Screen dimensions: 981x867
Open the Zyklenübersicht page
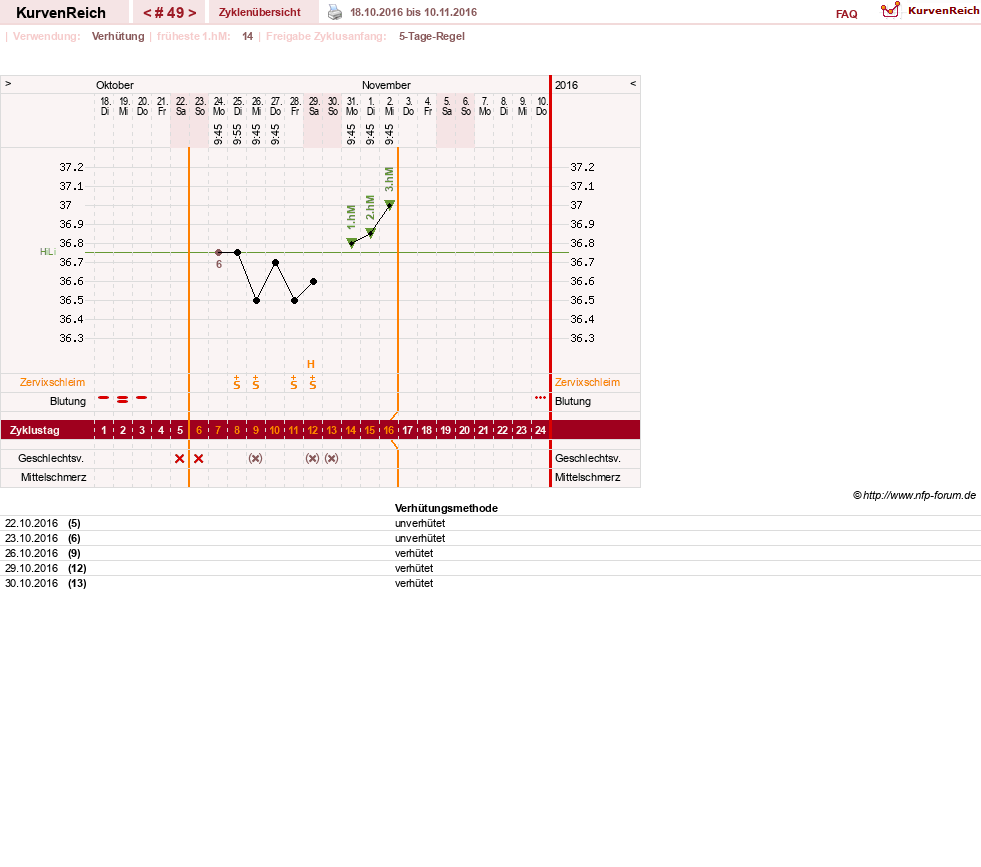[x=260, y=12]
